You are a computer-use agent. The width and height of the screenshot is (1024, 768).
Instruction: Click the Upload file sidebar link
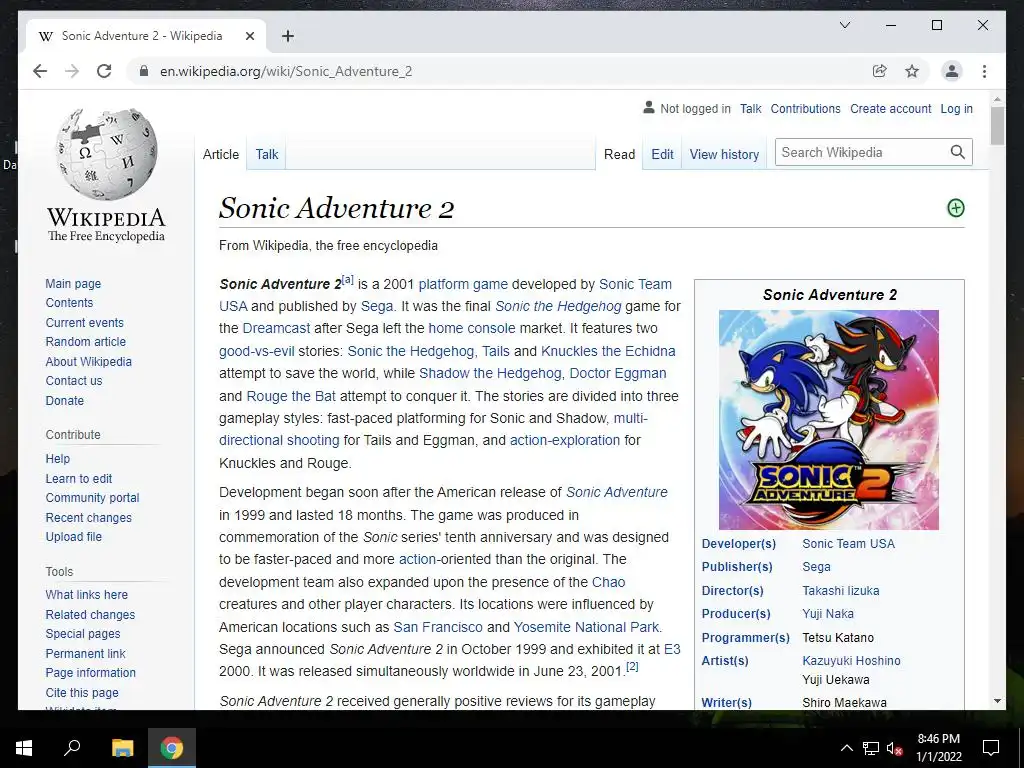pos(73,536)
